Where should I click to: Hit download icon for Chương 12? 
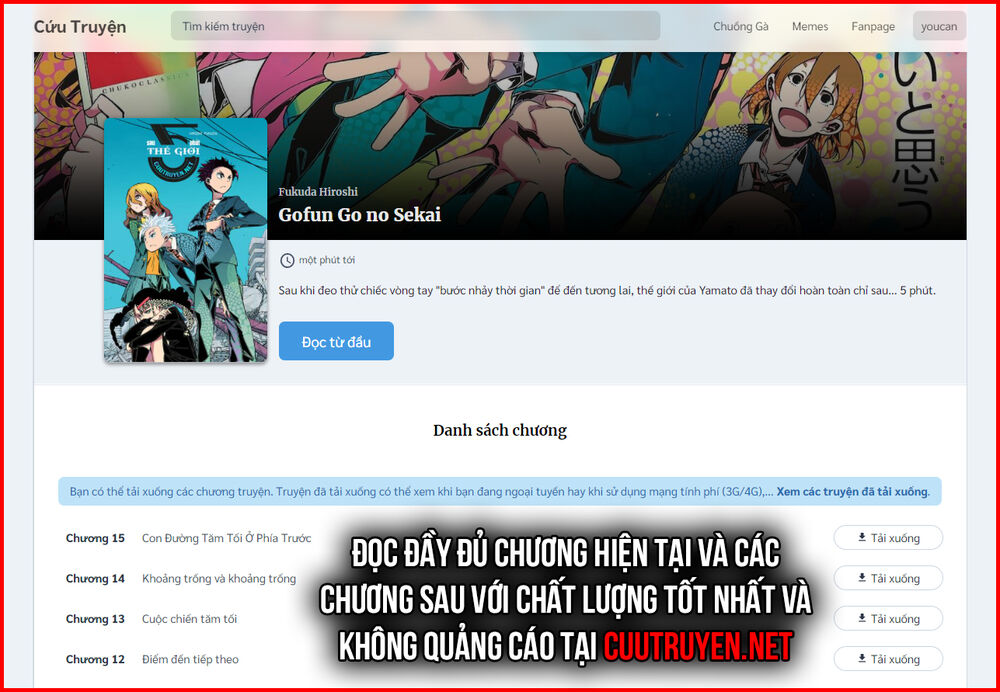(x=862, y=659)
